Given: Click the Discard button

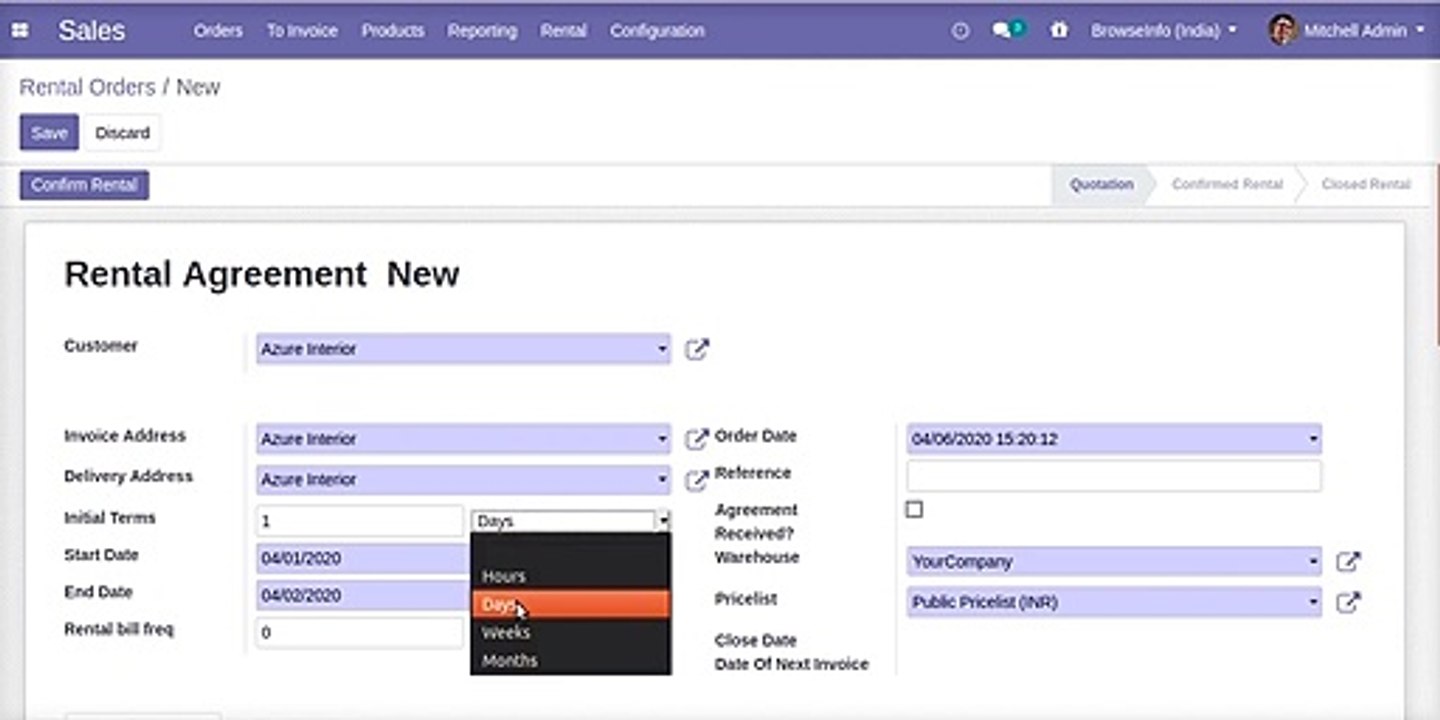Looking at the screenshot, I should [122, 133].
